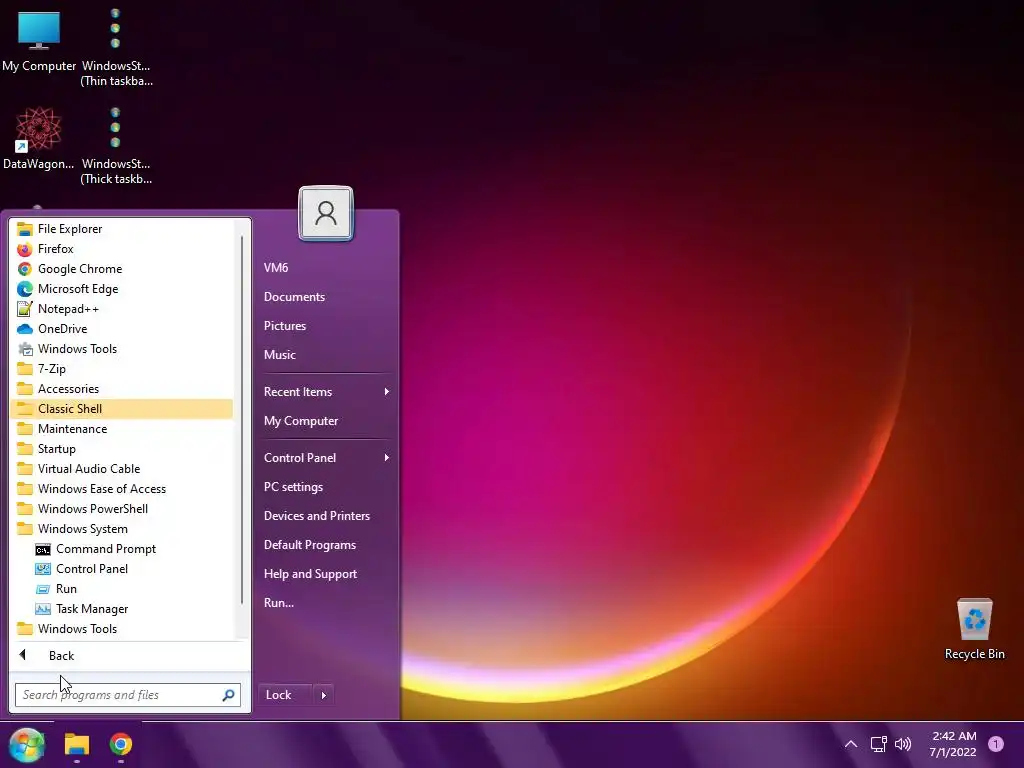
Task: Launch Firefox from the start menu
Action: [x=122, y=249]
